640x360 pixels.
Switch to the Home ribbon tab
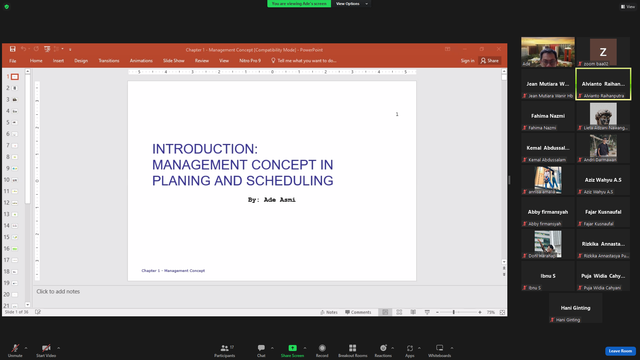(36, 61)
